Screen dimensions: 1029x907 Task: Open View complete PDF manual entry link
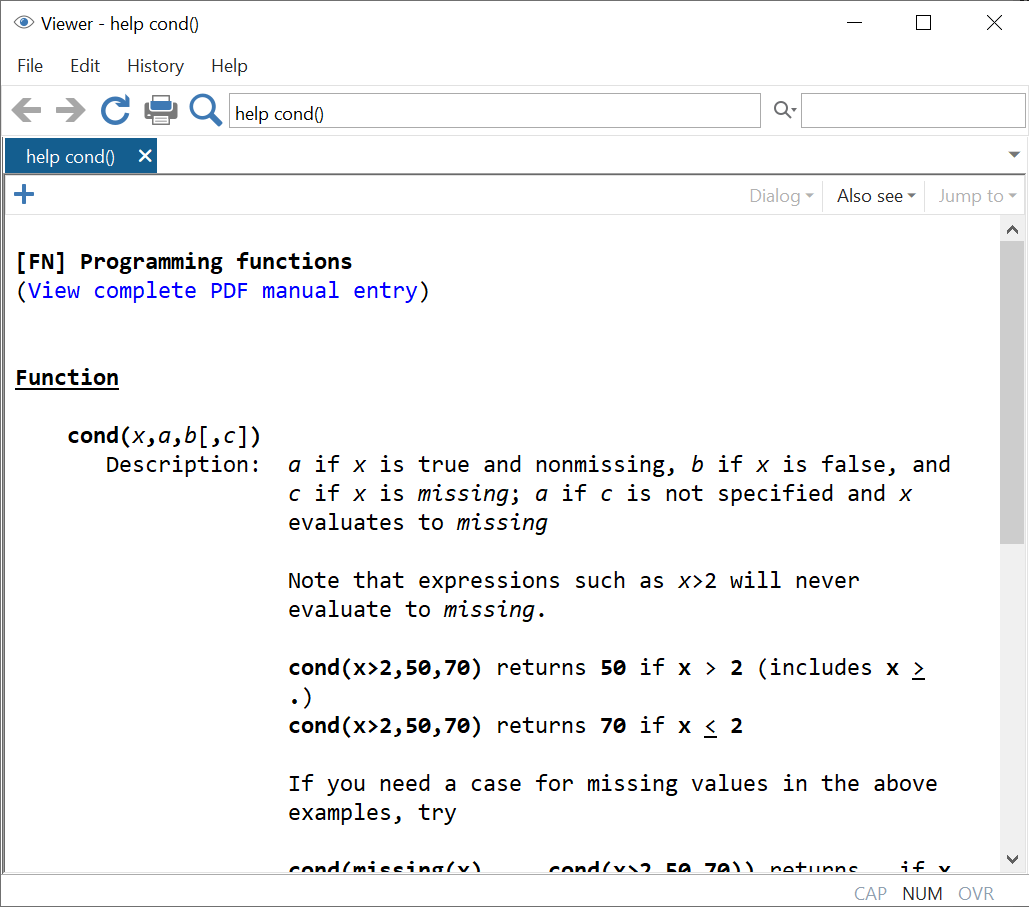coord(222,291)
